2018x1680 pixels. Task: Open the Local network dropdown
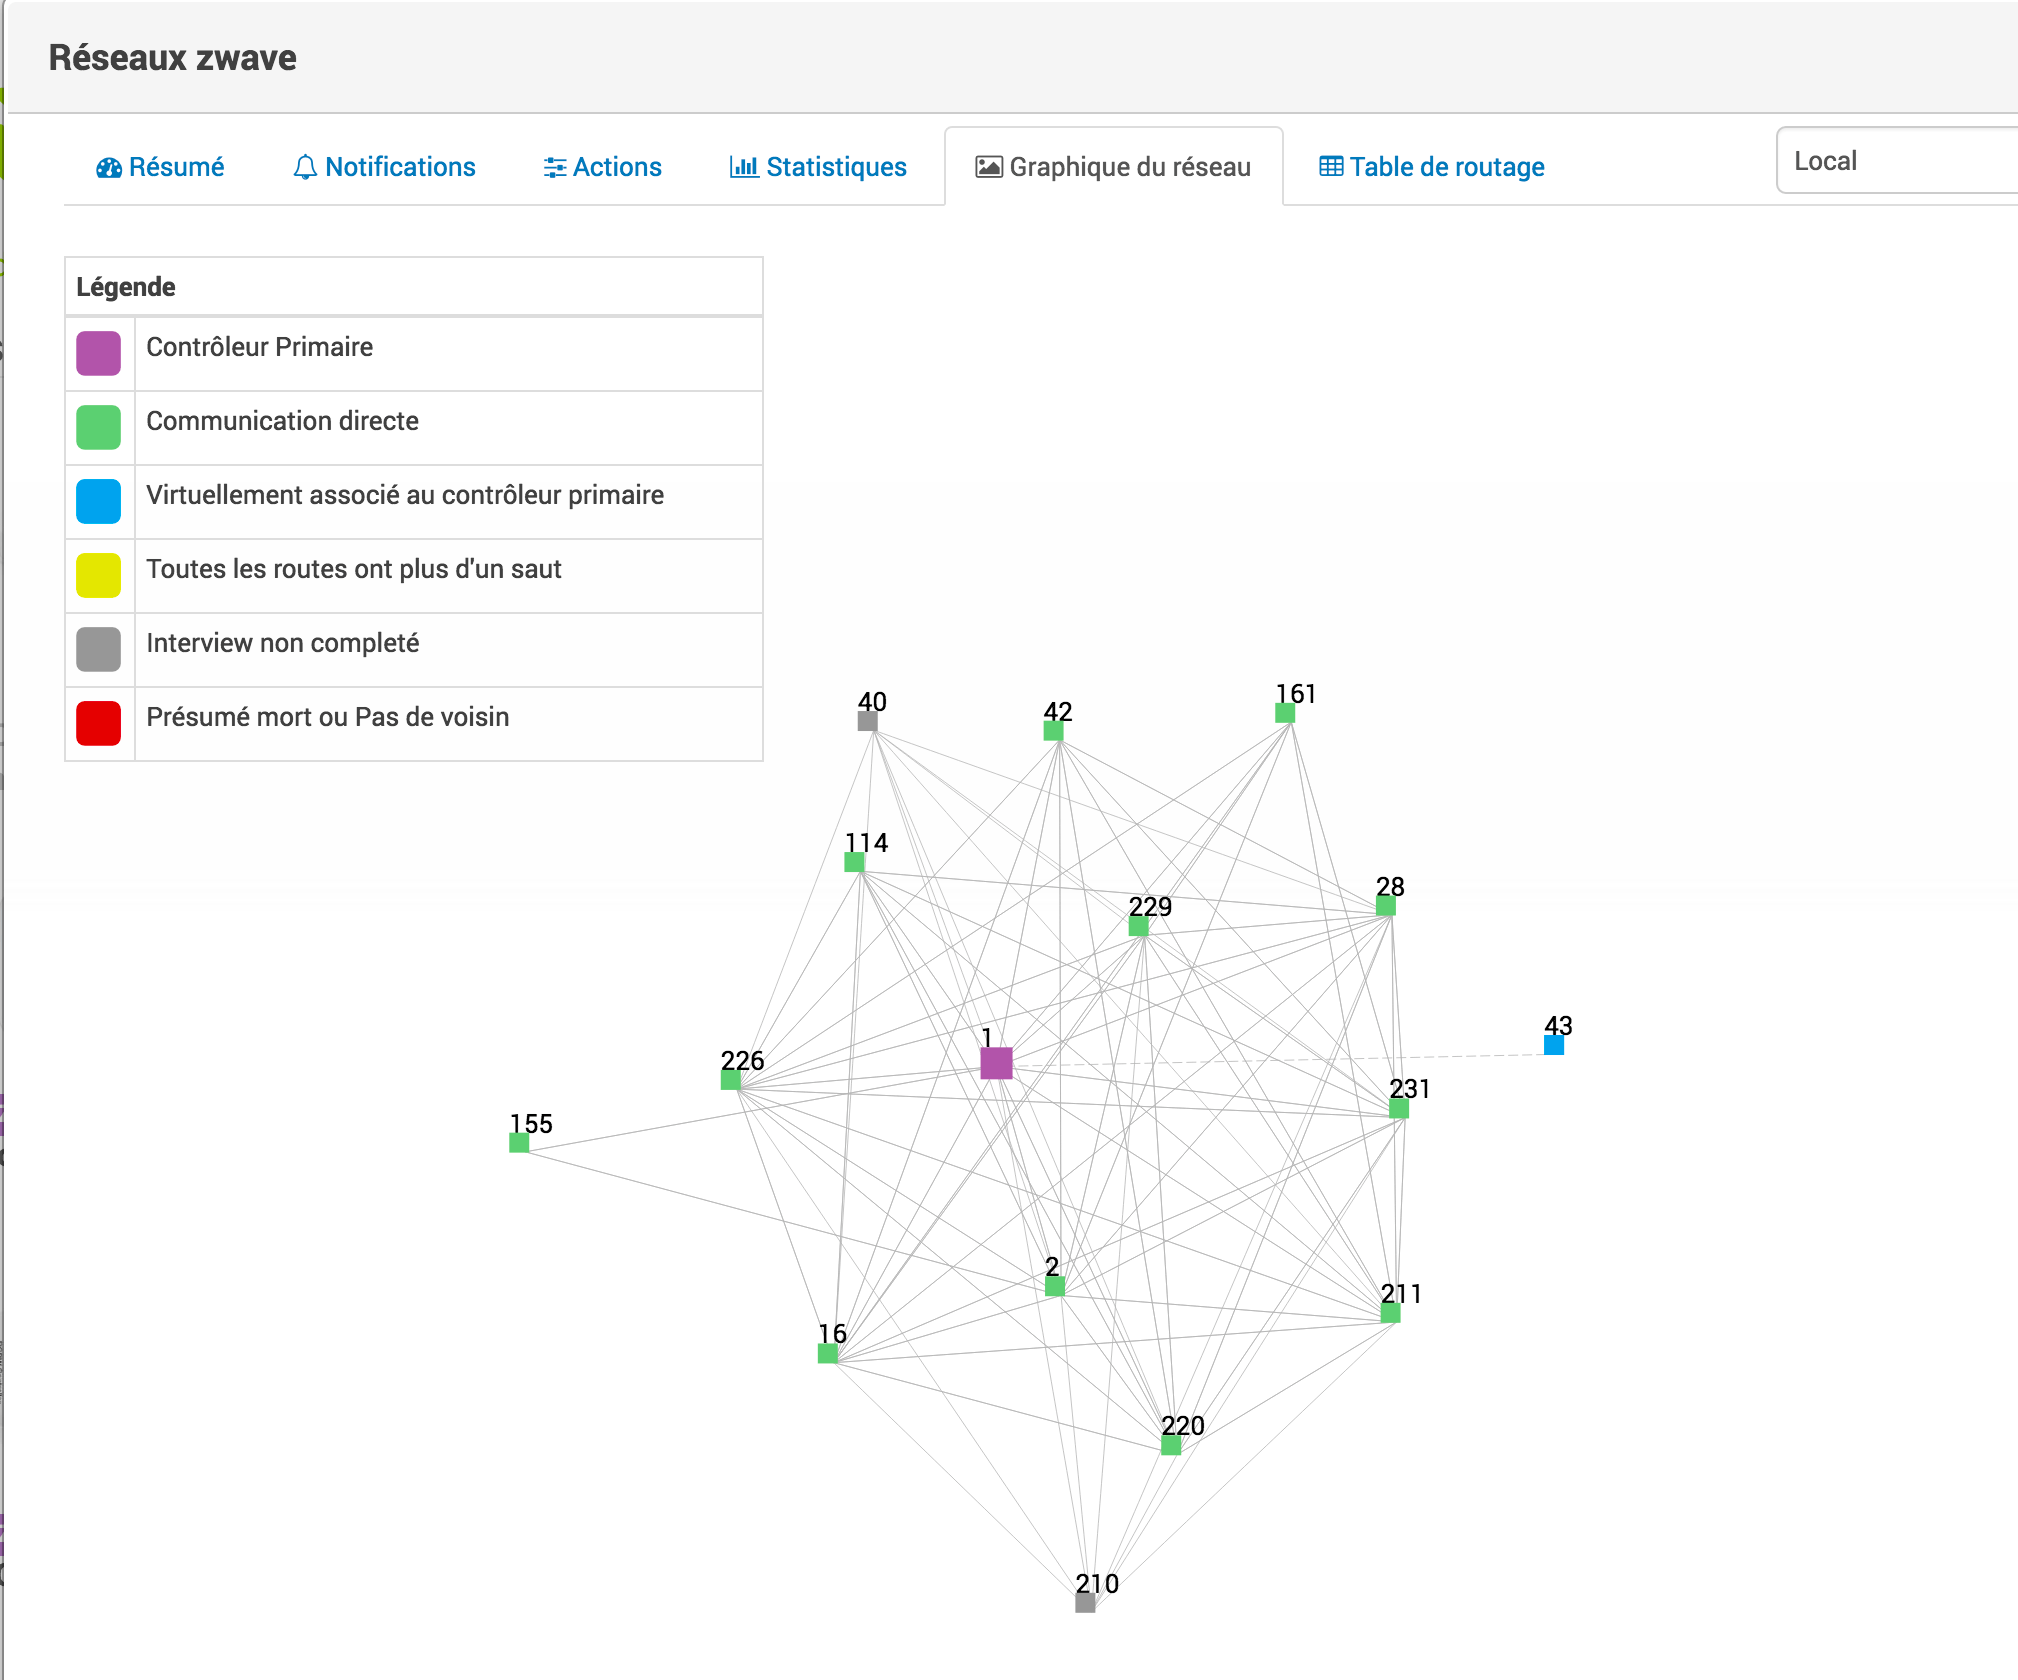click(1896, 160)
